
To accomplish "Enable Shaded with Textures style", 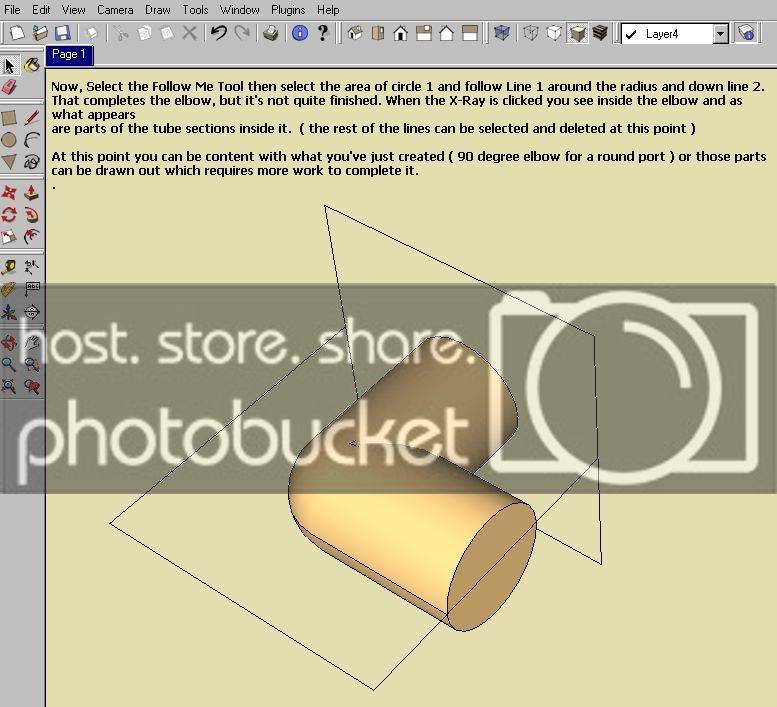I will point(600,33).
